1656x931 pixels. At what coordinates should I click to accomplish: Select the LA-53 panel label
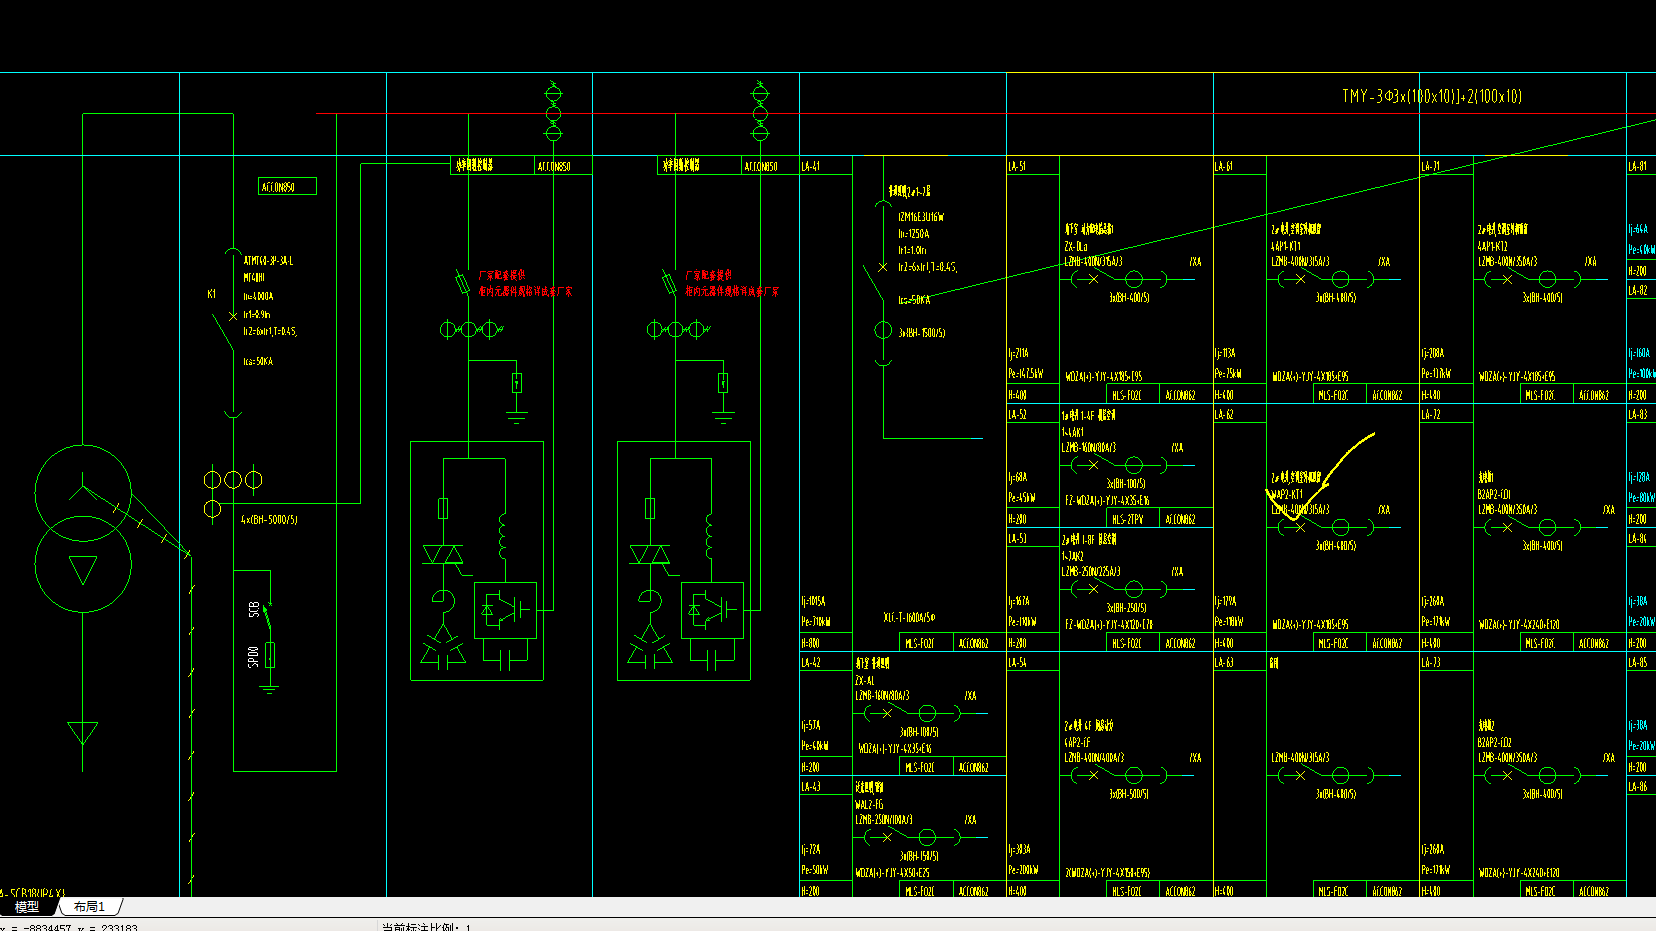pos(1017,538)
